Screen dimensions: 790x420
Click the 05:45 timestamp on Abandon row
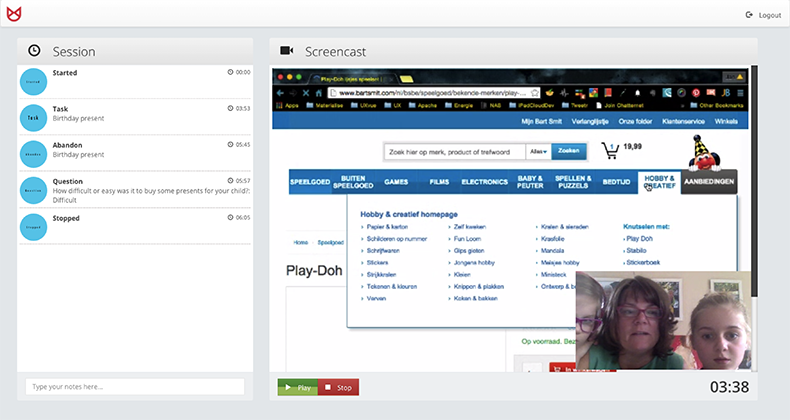[239, 145]
